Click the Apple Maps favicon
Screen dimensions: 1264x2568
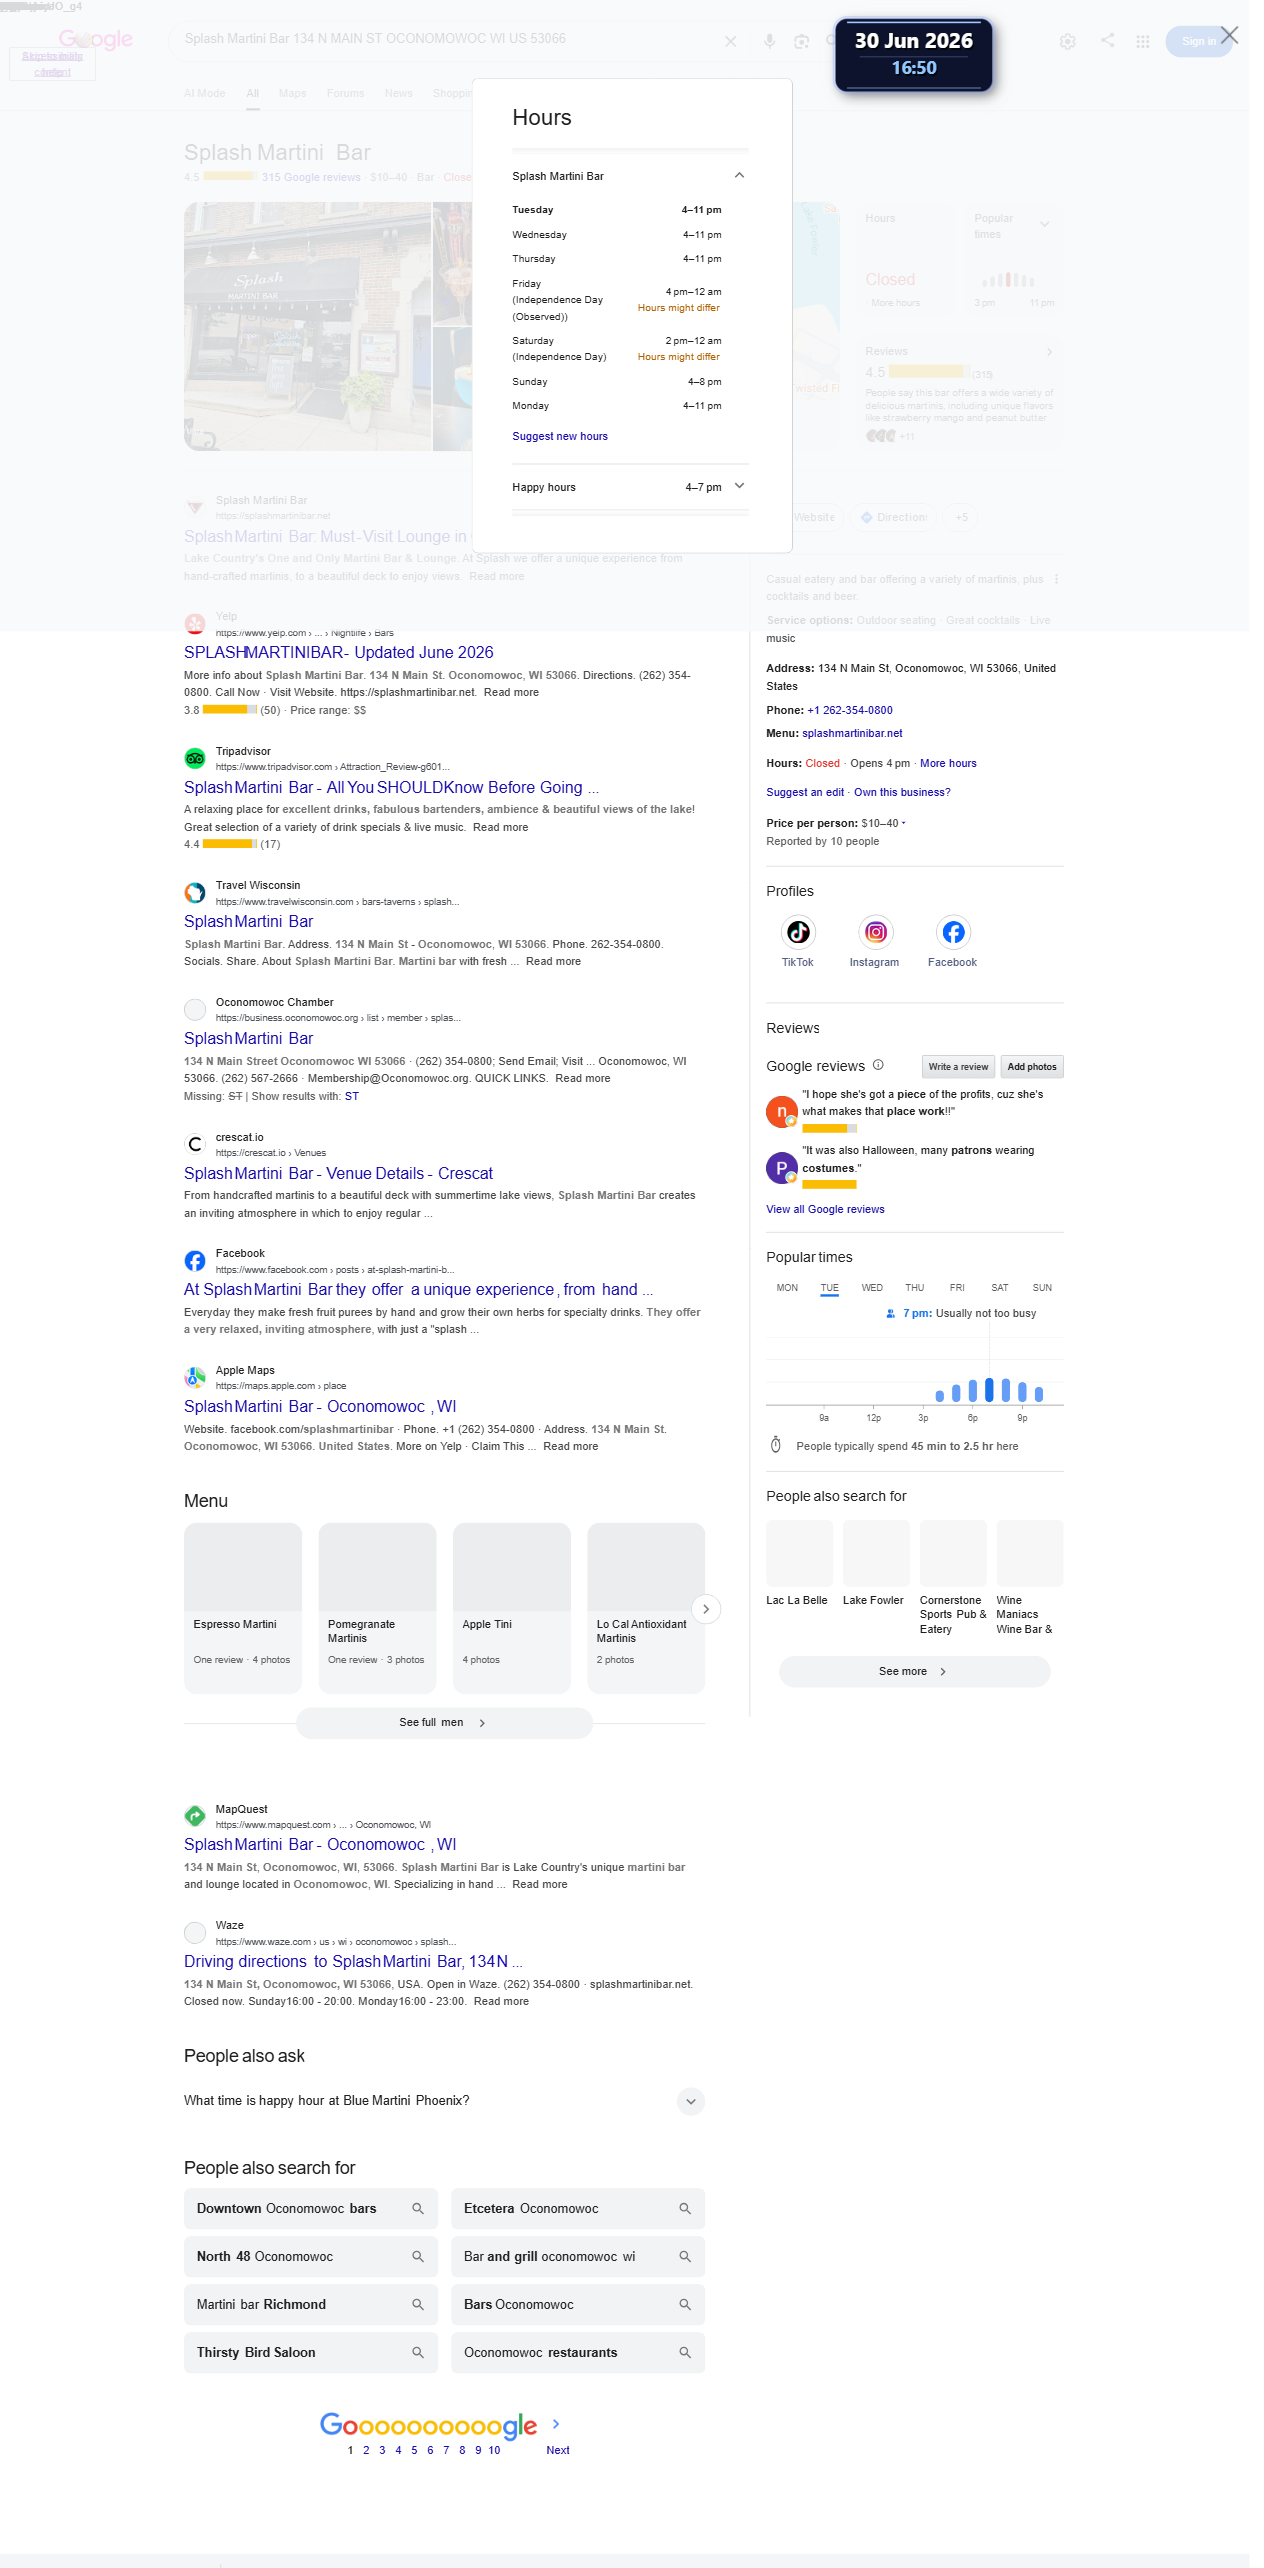click(x=195, y=1378)
